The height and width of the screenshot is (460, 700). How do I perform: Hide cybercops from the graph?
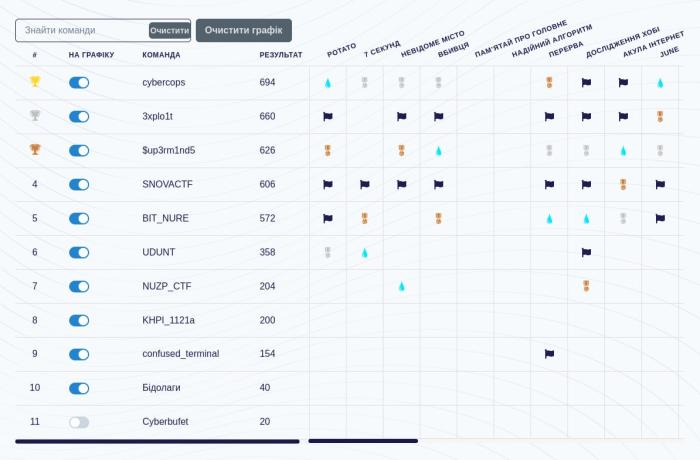coord(79,83)
